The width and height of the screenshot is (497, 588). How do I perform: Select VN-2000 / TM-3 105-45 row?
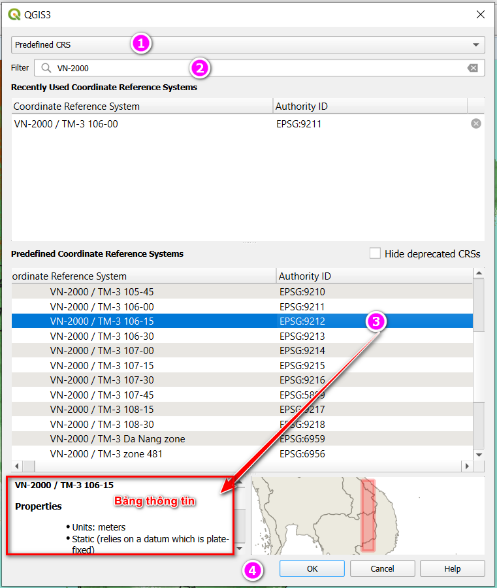point(242,292)
